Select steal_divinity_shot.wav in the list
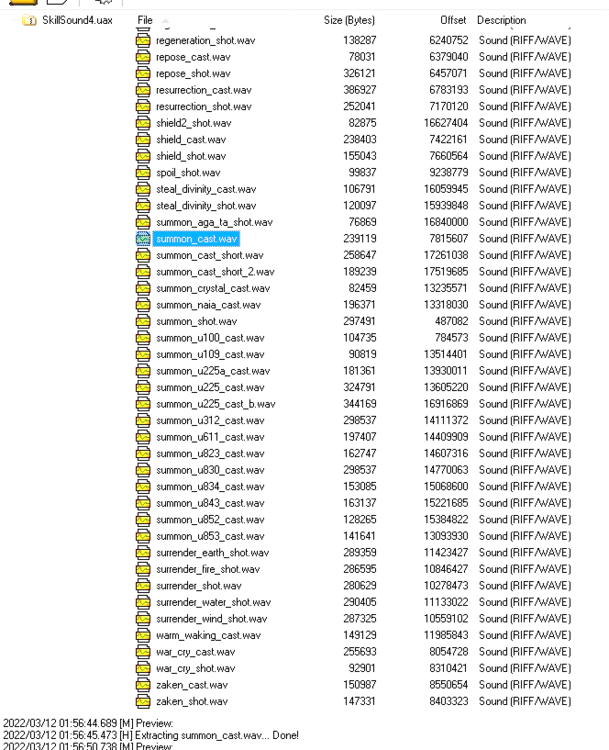Screen dimensions: 609x750 point(207,206)
